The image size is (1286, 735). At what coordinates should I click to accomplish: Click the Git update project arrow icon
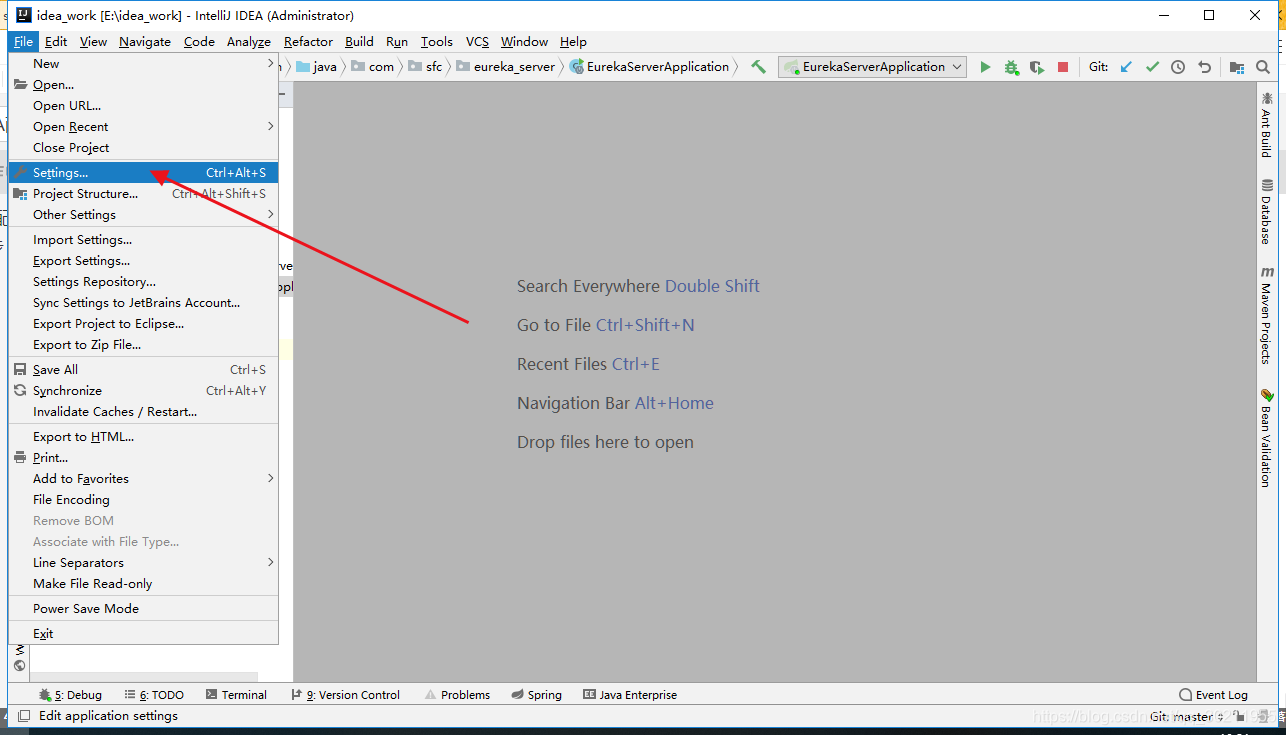1126,67
